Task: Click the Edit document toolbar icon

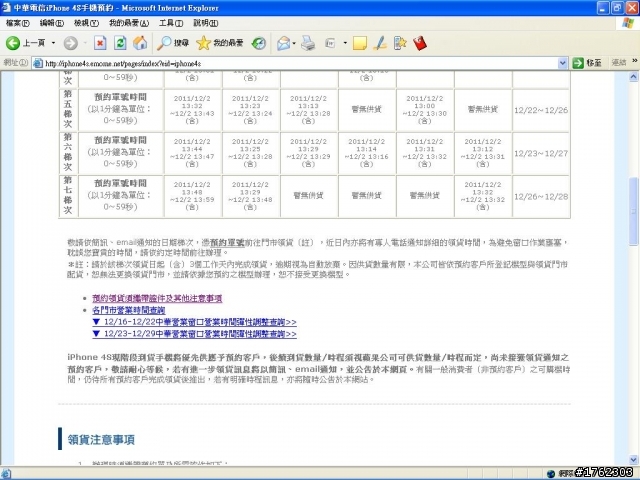Action: point(330,43)
